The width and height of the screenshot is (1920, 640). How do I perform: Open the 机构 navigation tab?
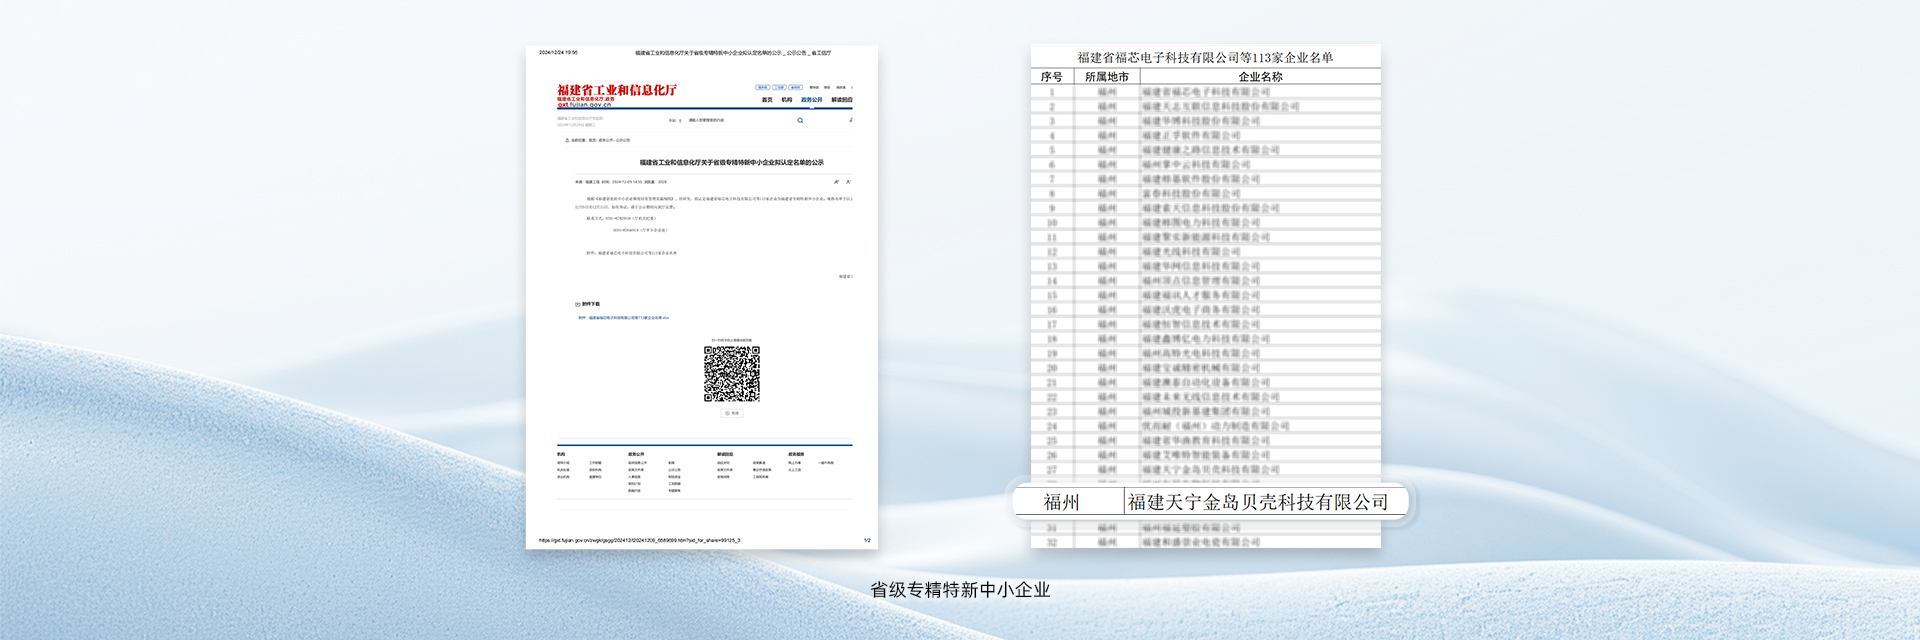tap(787, 100)
